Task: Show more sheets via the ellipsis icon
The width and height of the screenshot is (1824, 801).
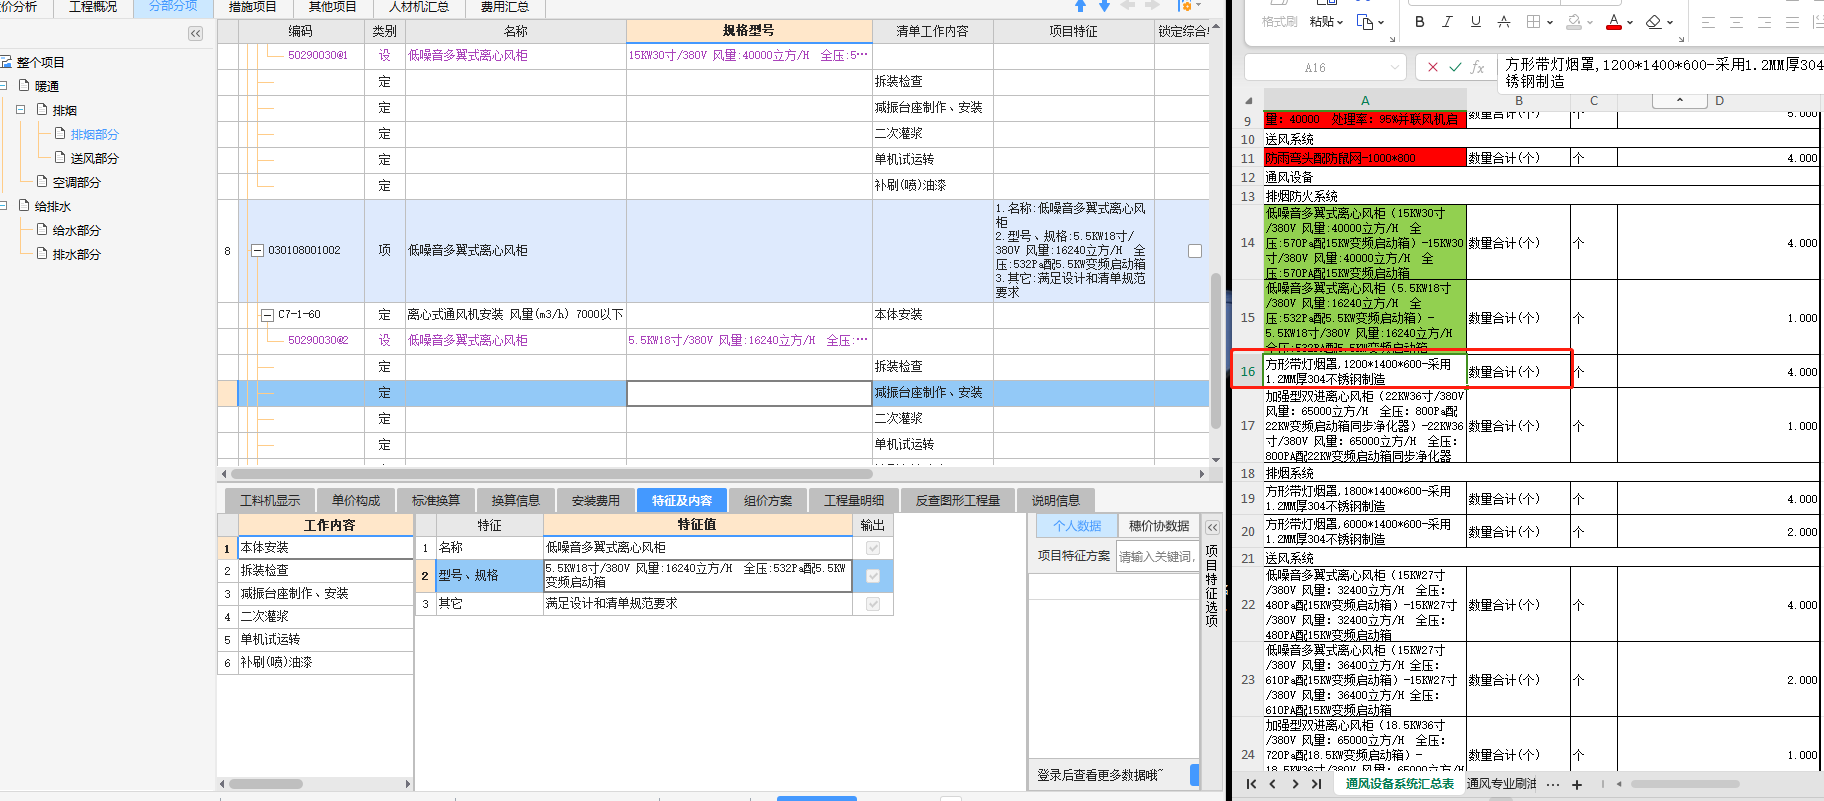Action: [1552, 784]
